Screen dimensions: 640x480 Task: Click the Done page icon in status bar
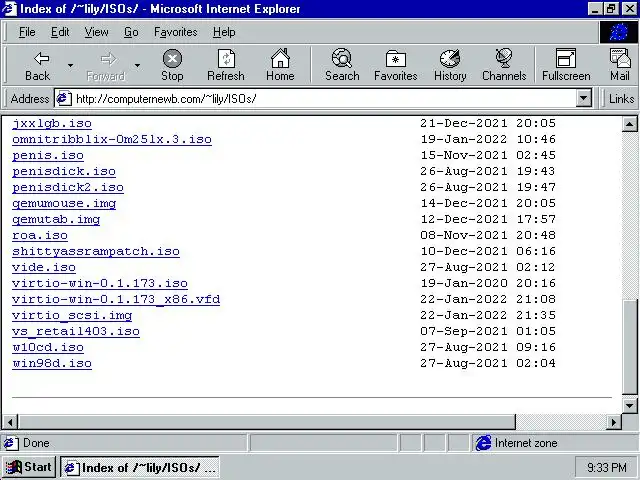click(11, 443)
